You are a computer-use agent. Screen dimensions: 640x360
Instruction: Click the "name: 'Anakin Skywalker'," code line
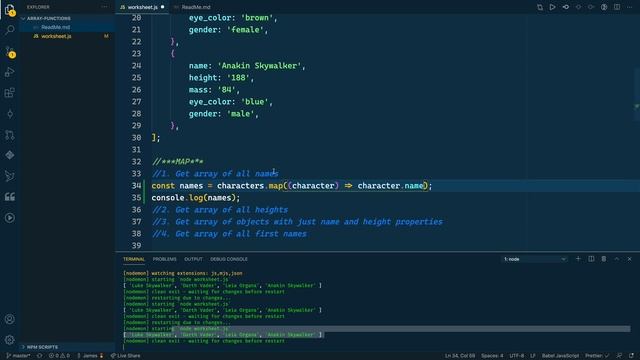pyautogui.click(x=247, y=66)
